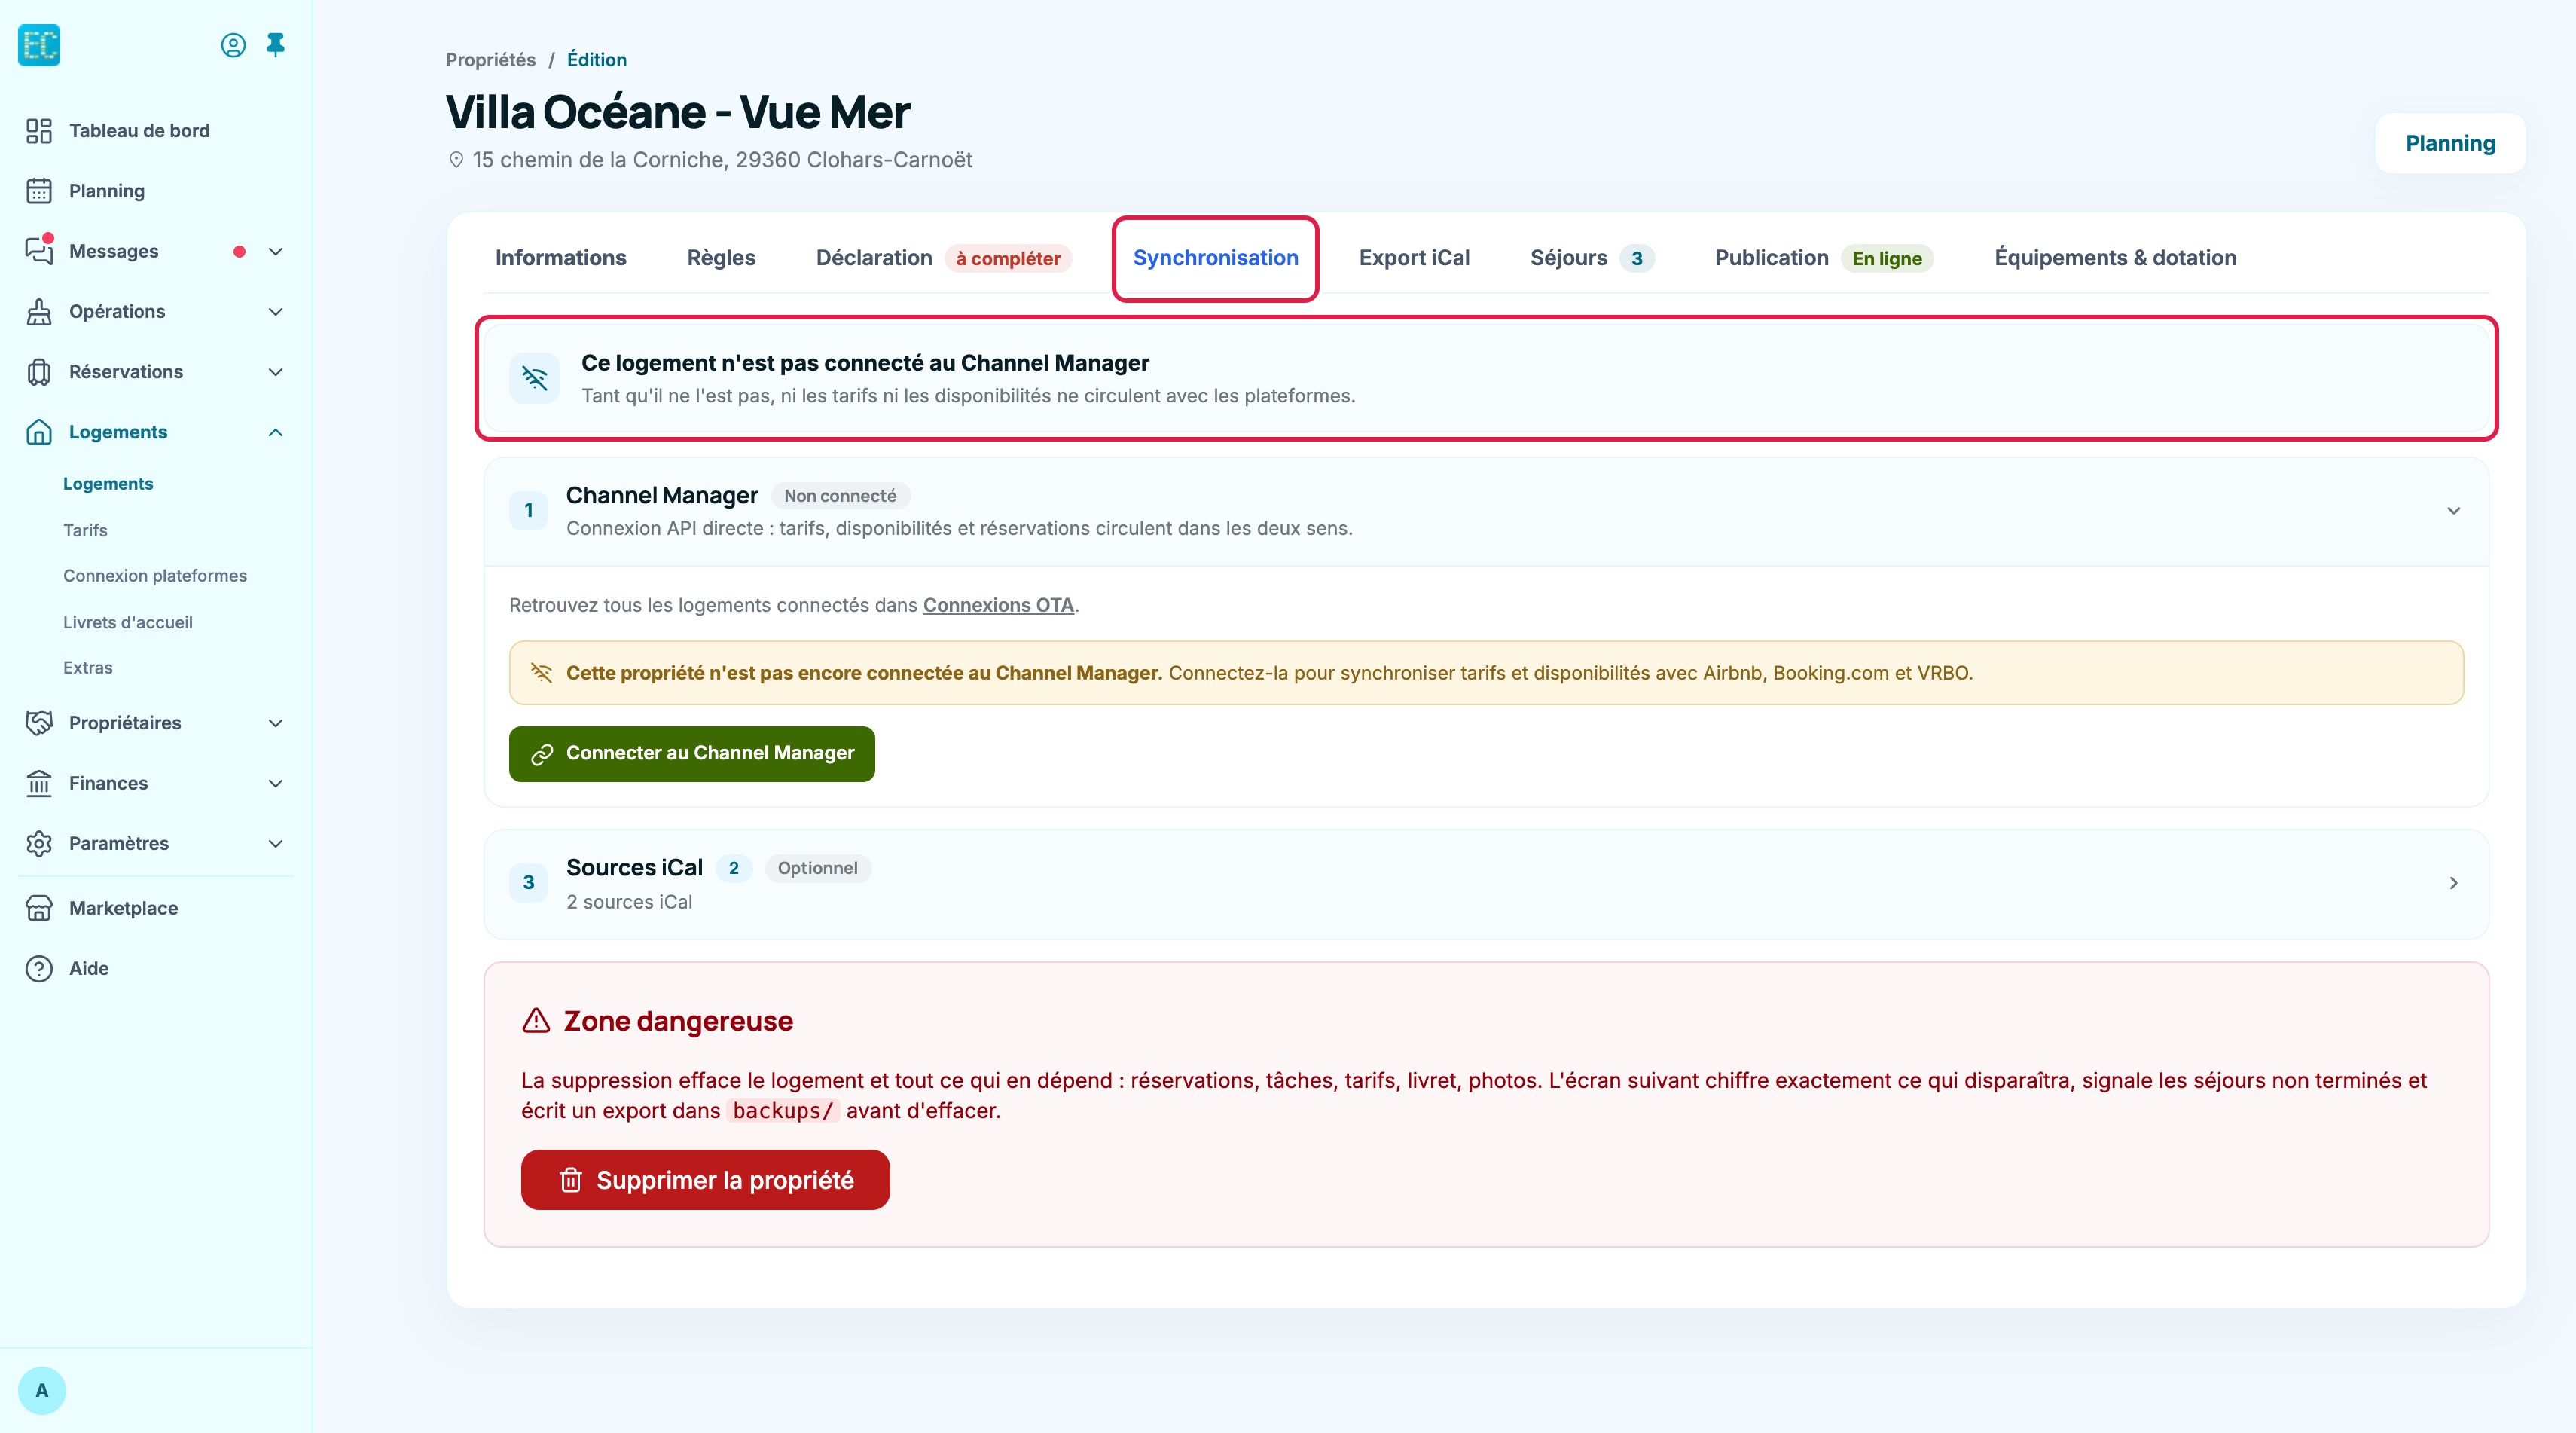The width and height of the screenshot is (2576, 1433).
Task: Go to Propriétés breadcrumb link
Action: coord(490,60)
